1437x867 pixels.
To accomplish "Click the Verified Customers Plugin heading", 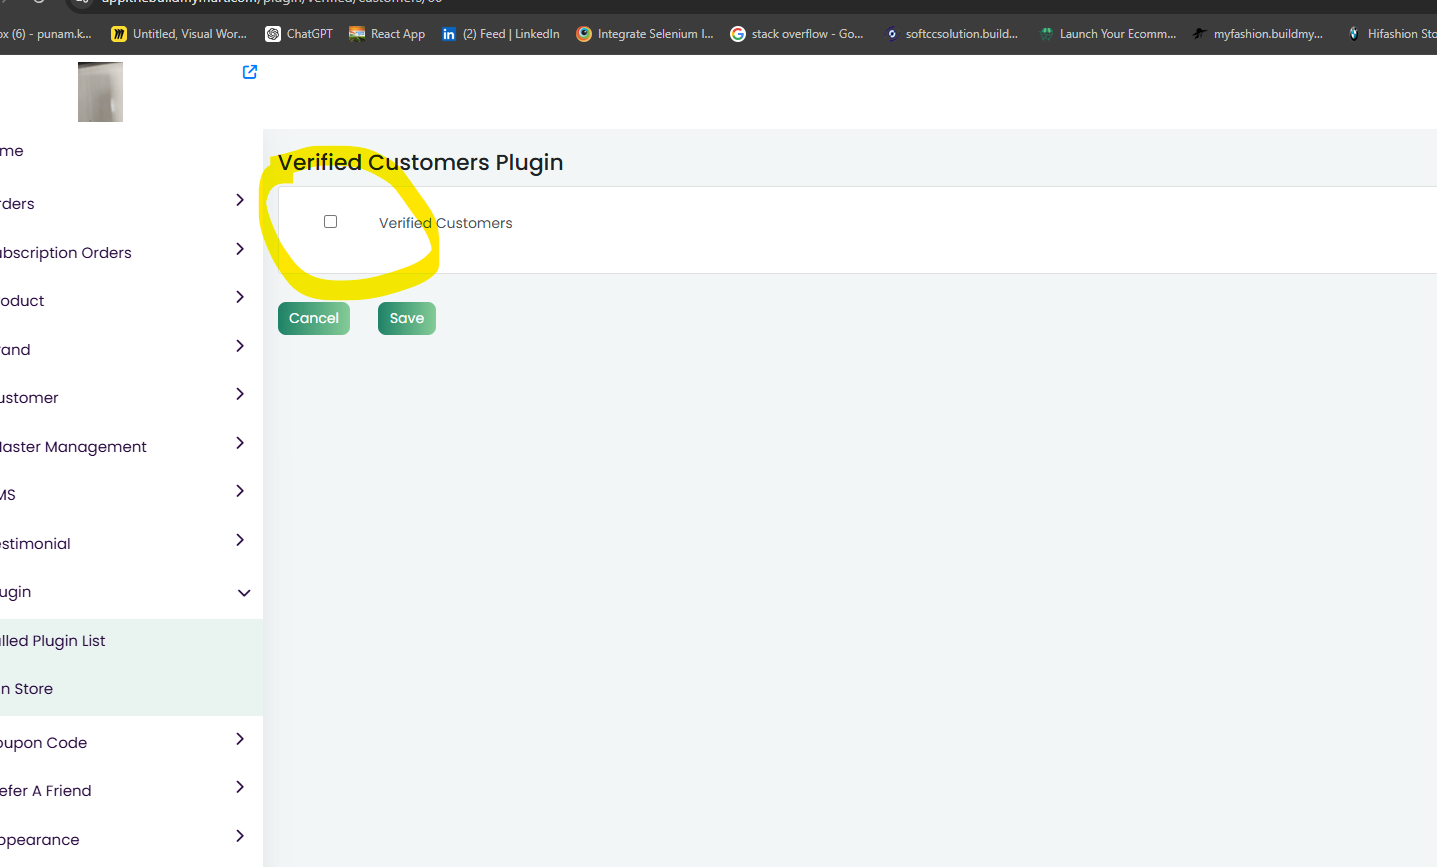I will coord(420,162).
